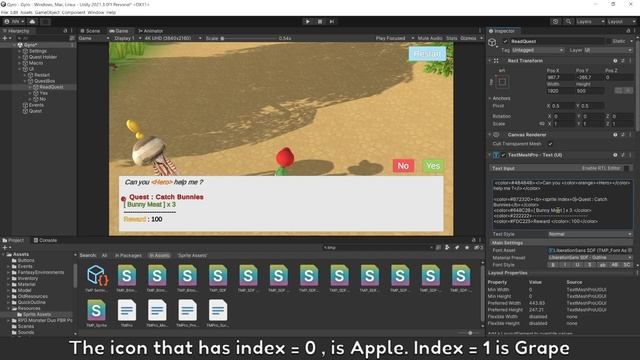Adjust the Game view Scale slider
The height and width of the screenshot is (360, 640).
point(249,38)
